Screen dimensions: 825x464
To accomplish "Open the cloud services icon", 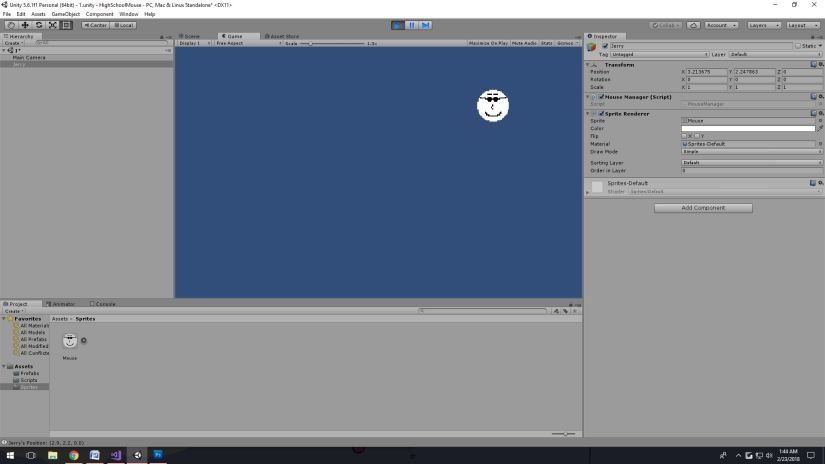I will (x=694, y=25).
